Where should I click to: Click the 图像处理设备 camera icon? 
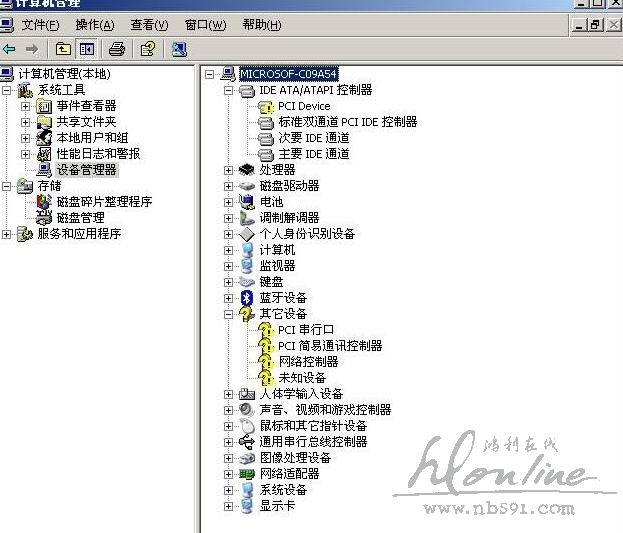pyautogui.click(x=247, y=458)
